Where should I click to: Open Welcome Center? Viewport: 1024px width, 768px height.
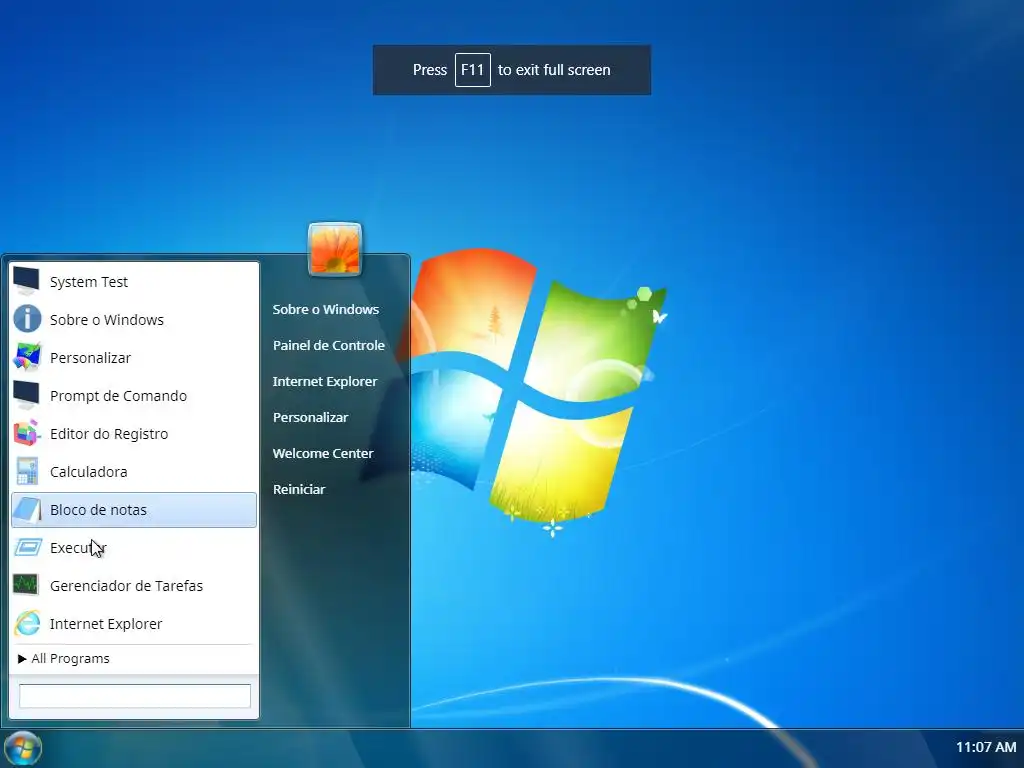(x=323, y=453)
